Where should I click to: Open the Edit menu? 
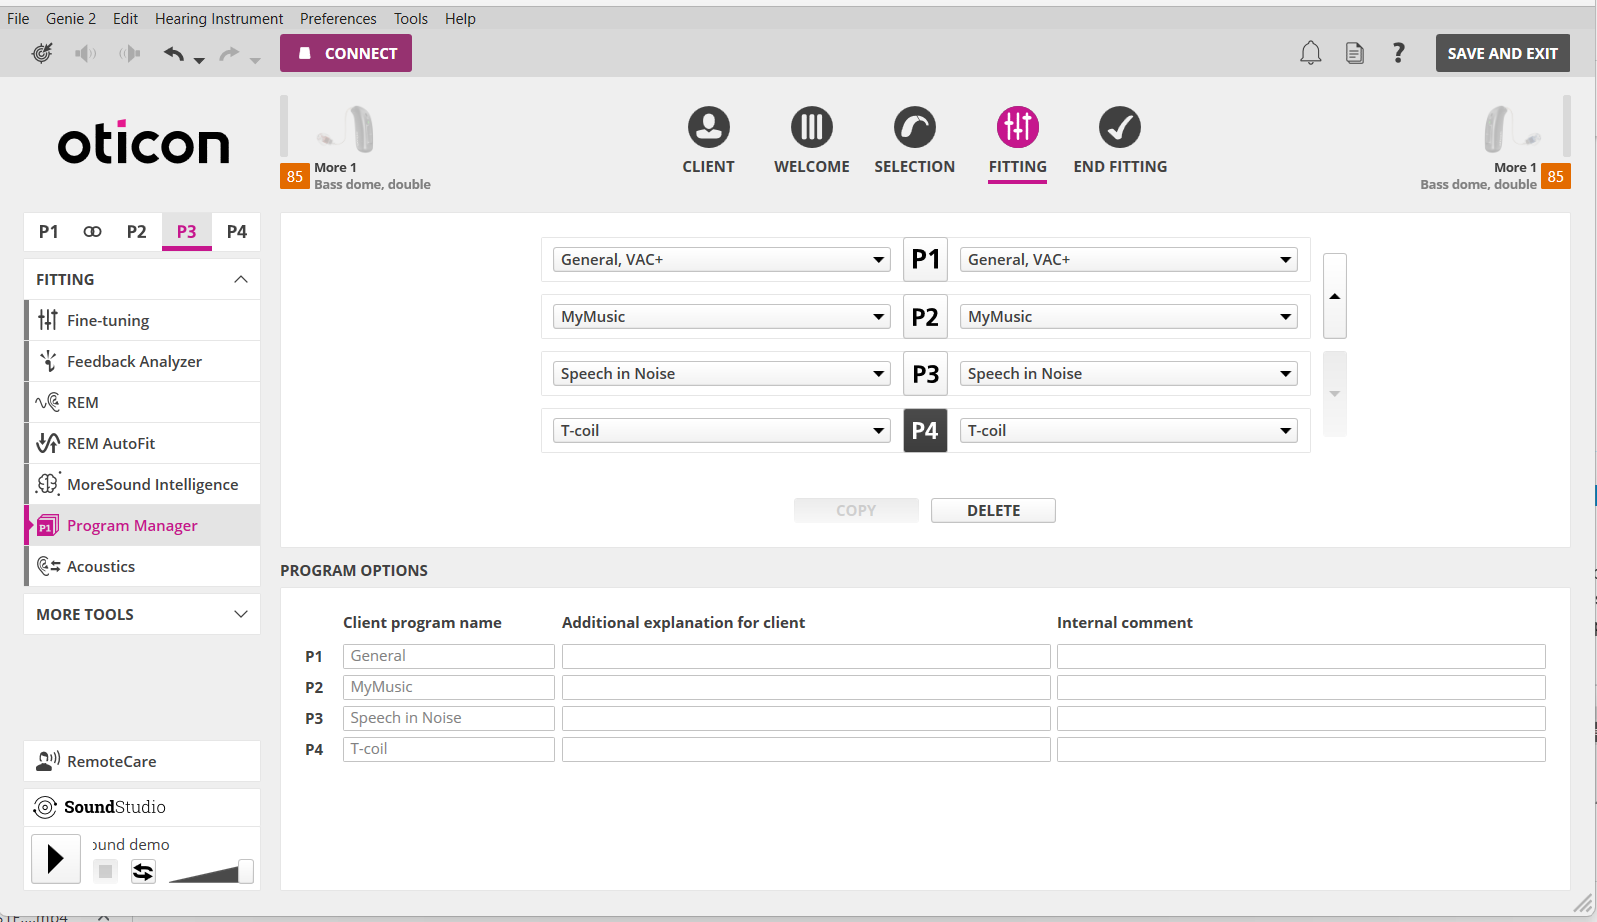[125, 18]
